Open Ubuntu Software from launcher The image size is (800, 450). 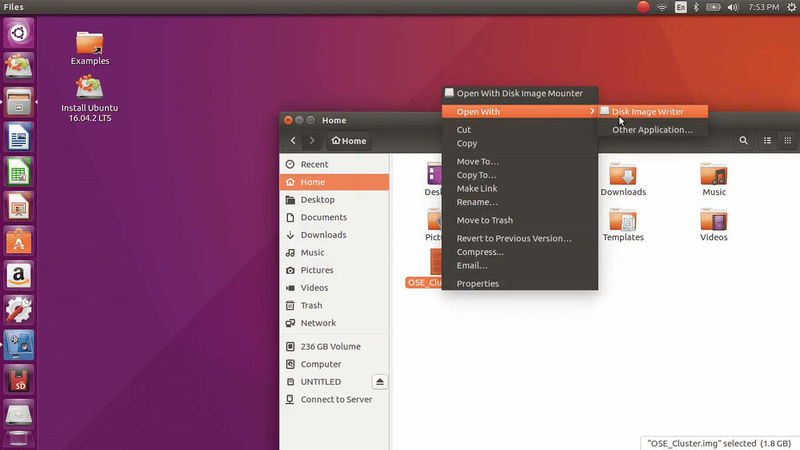coord(19,241)
